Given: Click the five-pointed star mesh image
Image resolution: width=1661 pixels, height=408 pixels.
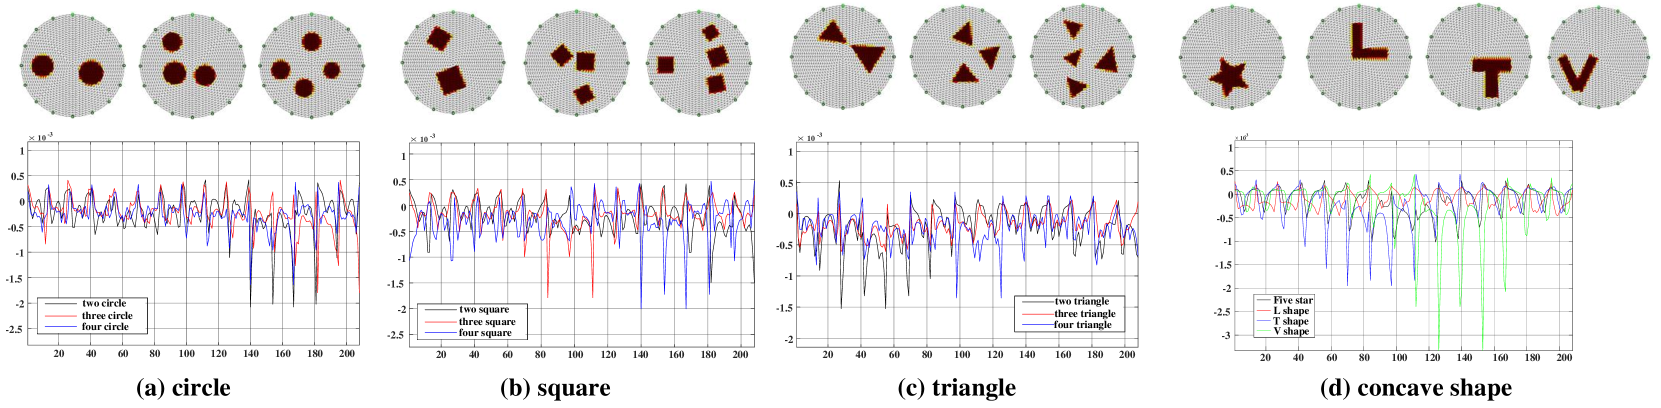Looking at the screenshot, I should click(1232, 57).
